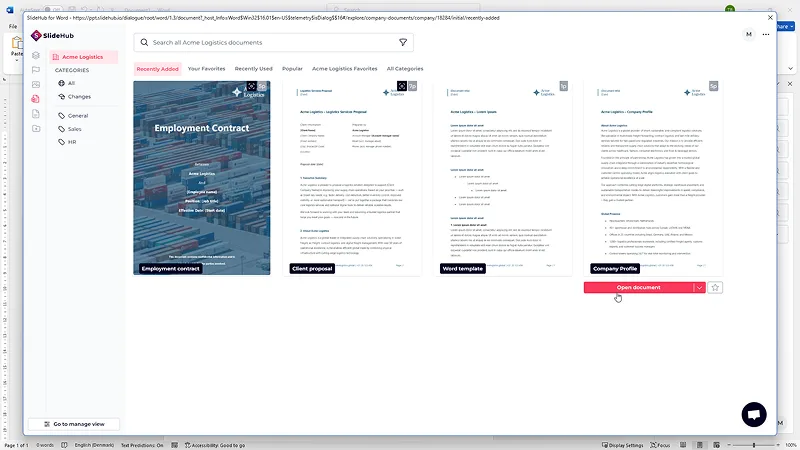This screenshot has height=450, width=800.
Task: Click Accessibility: Good to go status
Action: [215, 445]
